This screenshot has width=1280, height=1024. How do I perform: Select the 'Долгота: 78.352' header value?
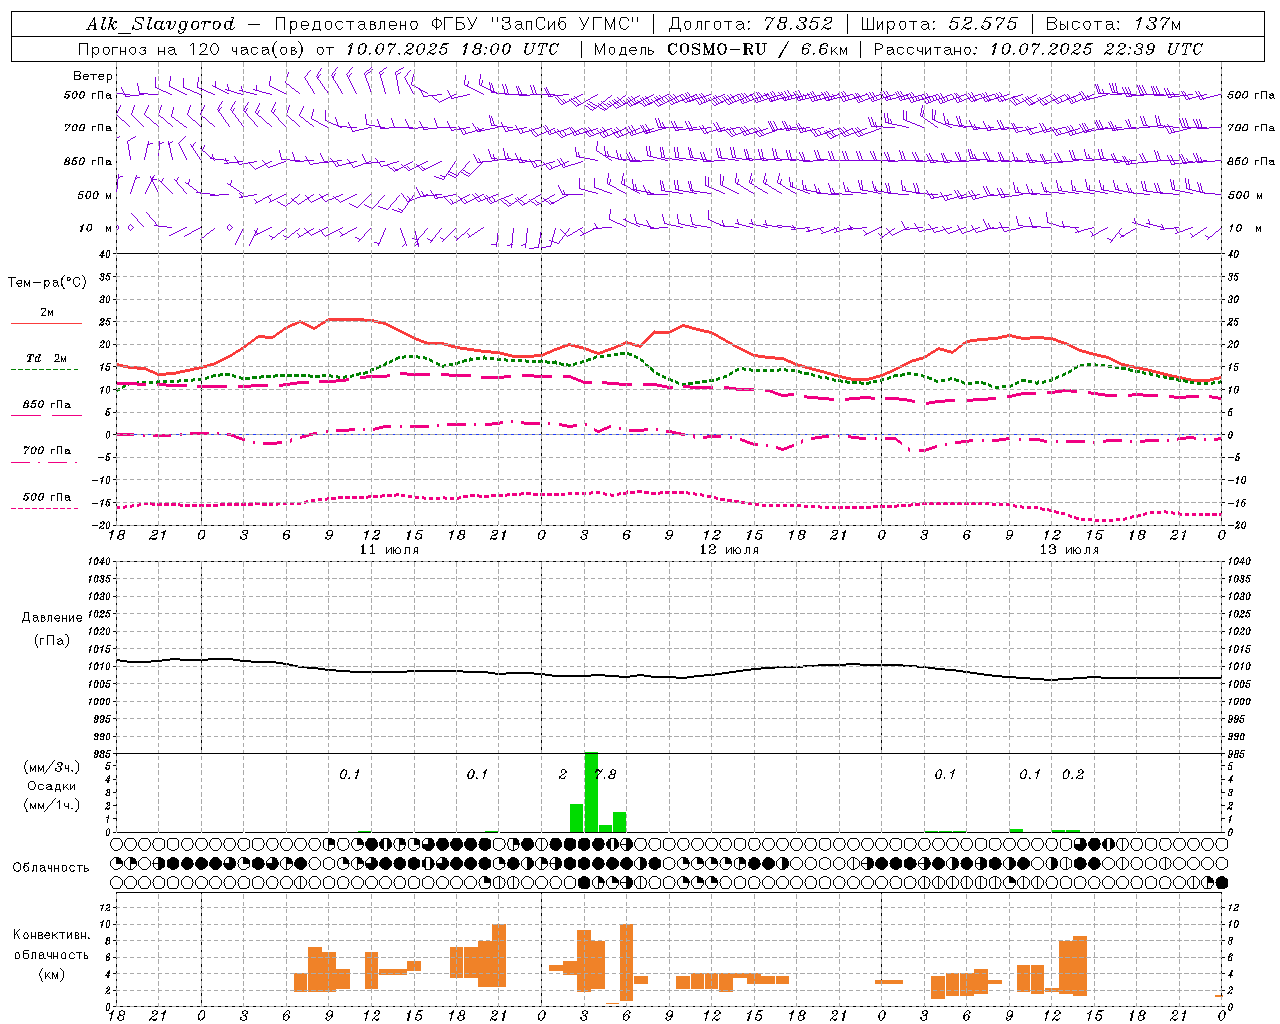tap(752, 24)
